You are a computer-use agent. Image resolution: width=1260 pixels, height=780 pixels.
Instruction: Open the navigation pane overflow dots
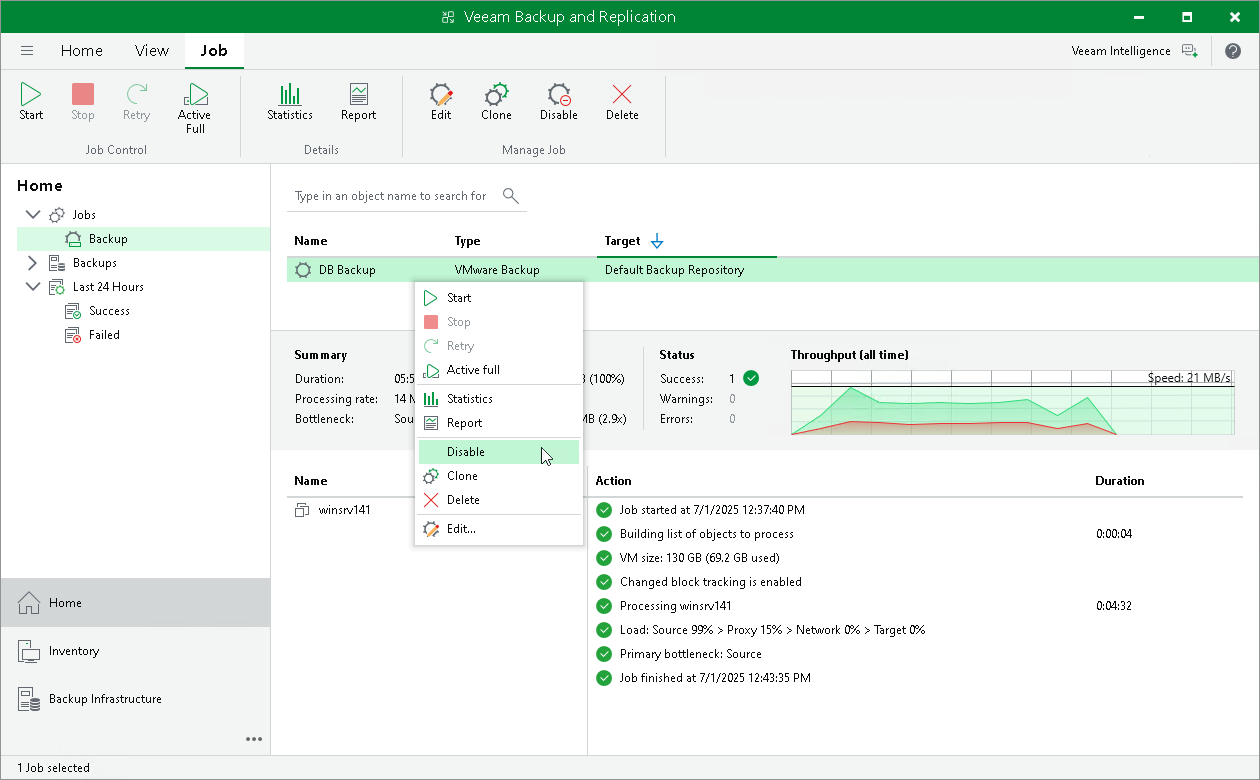click(254, 739)
